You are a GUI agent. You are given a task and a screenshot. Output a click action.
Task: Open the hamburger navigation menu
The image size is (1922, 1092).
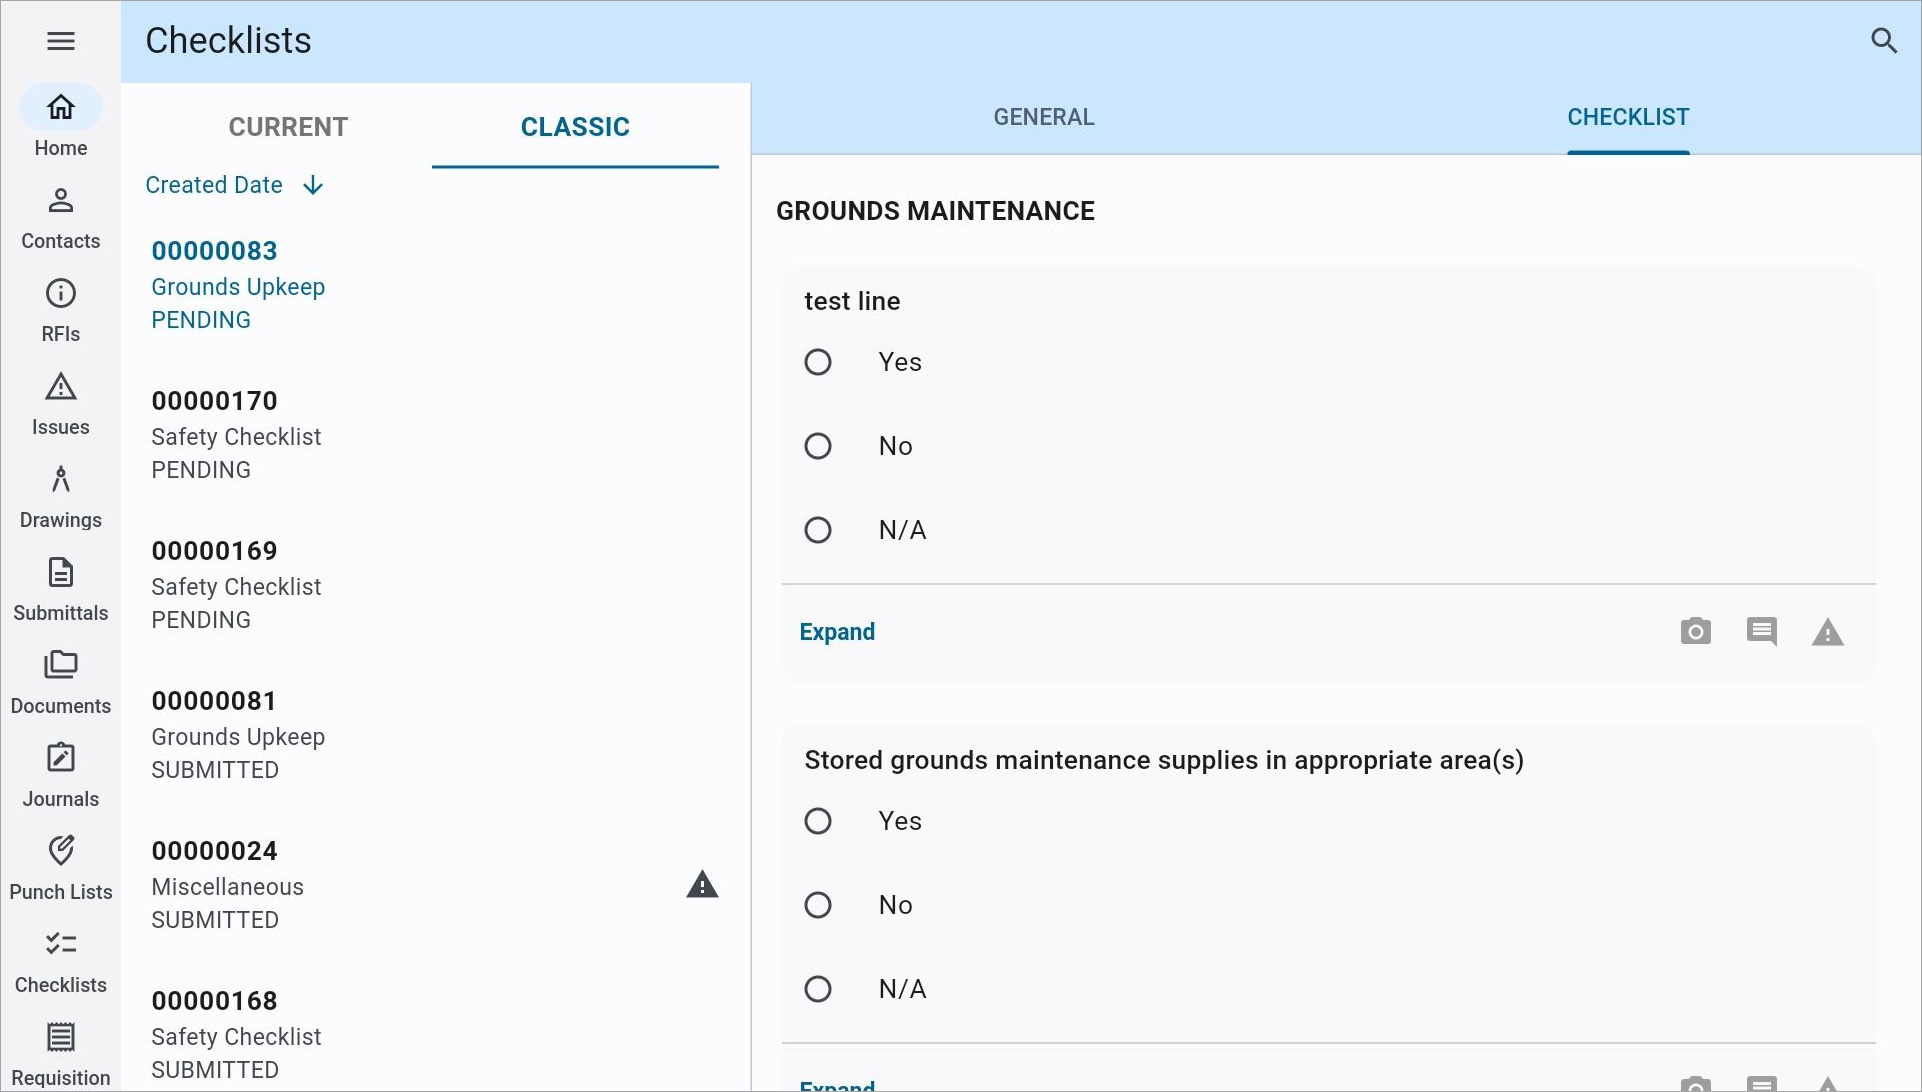point(61,41)
